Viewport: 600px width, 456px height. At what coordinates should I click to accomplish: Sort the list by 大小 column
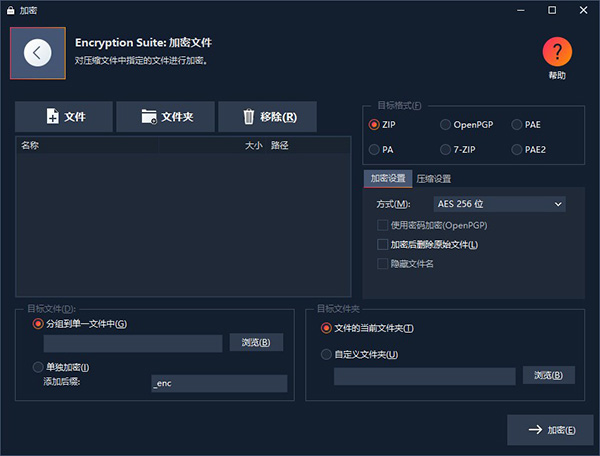(212, 145)
